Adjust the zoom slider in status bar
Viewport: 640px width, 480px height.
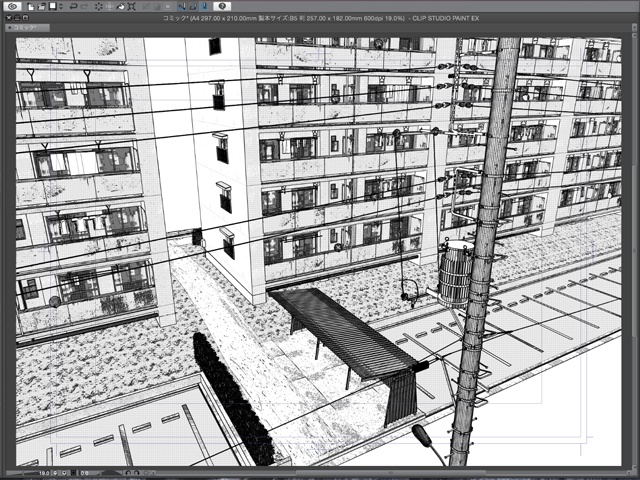tap(21, 473)
